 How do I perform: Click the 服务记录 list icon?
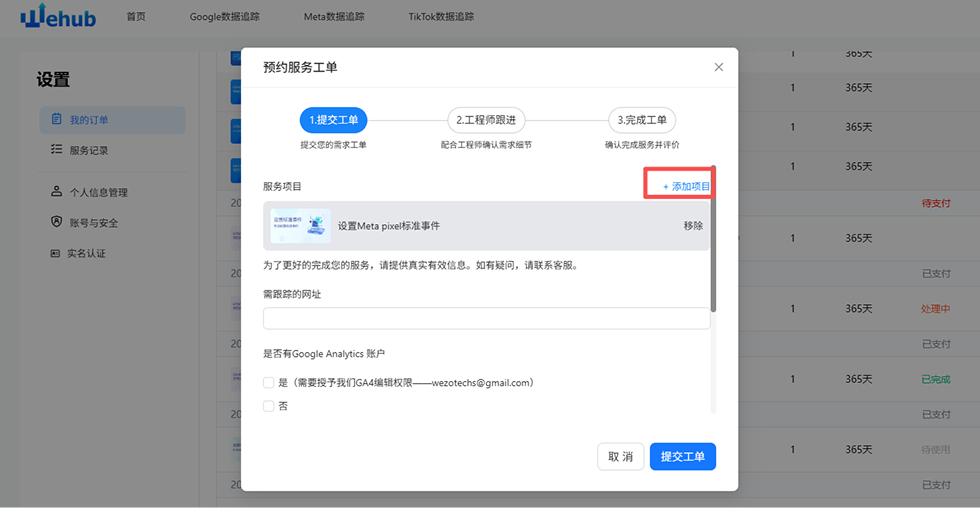coord(57,150)
